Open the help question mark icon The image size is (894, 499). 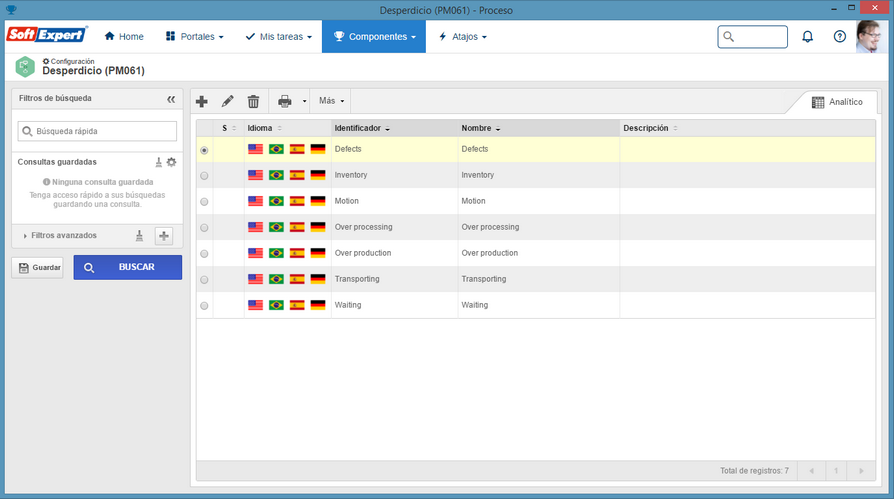point(840,36)
